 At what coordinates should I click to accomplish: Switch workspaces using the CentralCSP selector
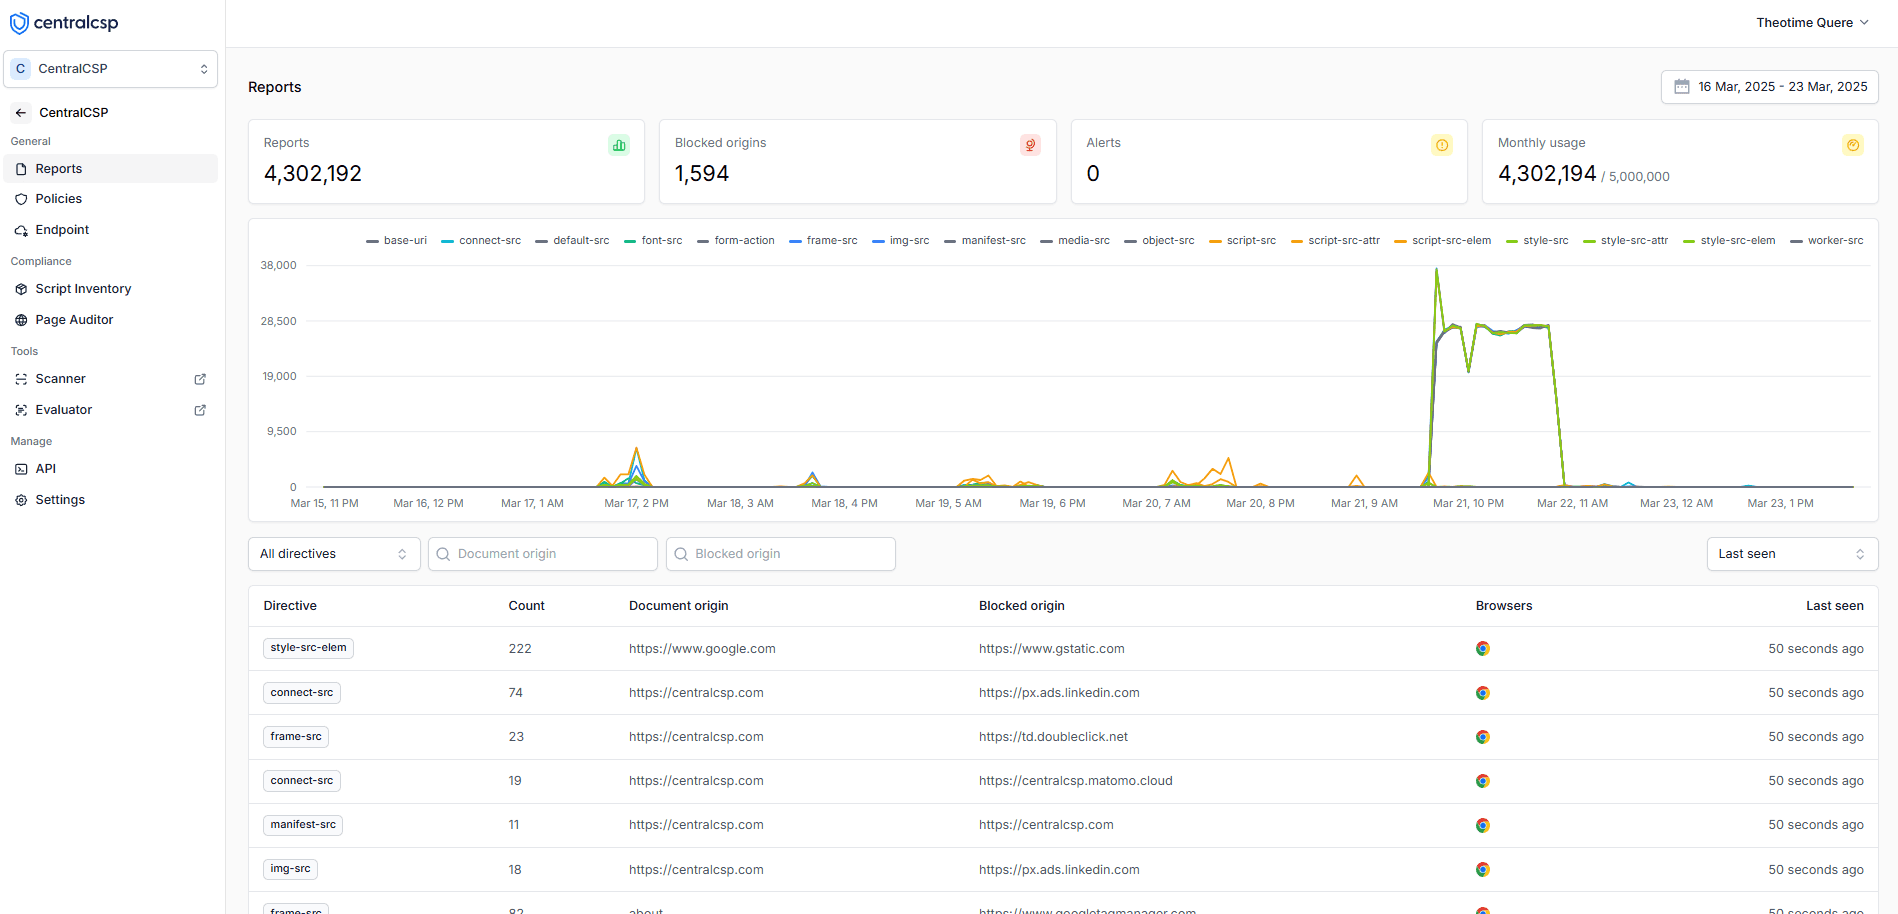click(110, 68)
